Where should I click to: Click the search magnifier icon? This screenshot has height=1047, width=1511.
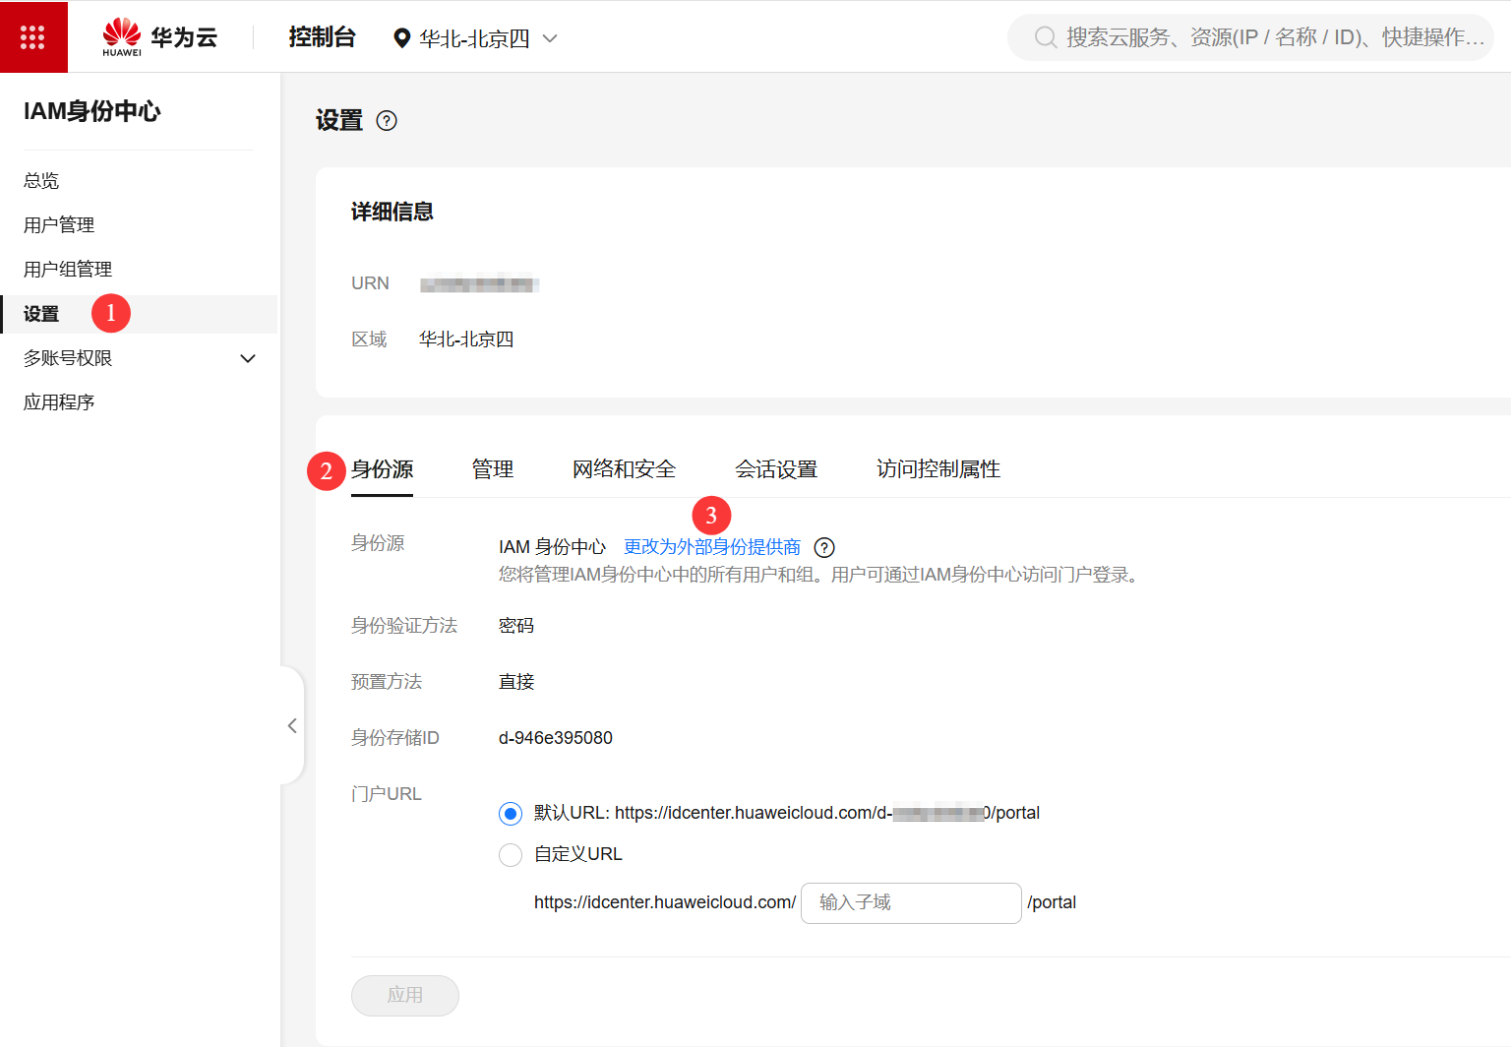tap(1045, 38)
